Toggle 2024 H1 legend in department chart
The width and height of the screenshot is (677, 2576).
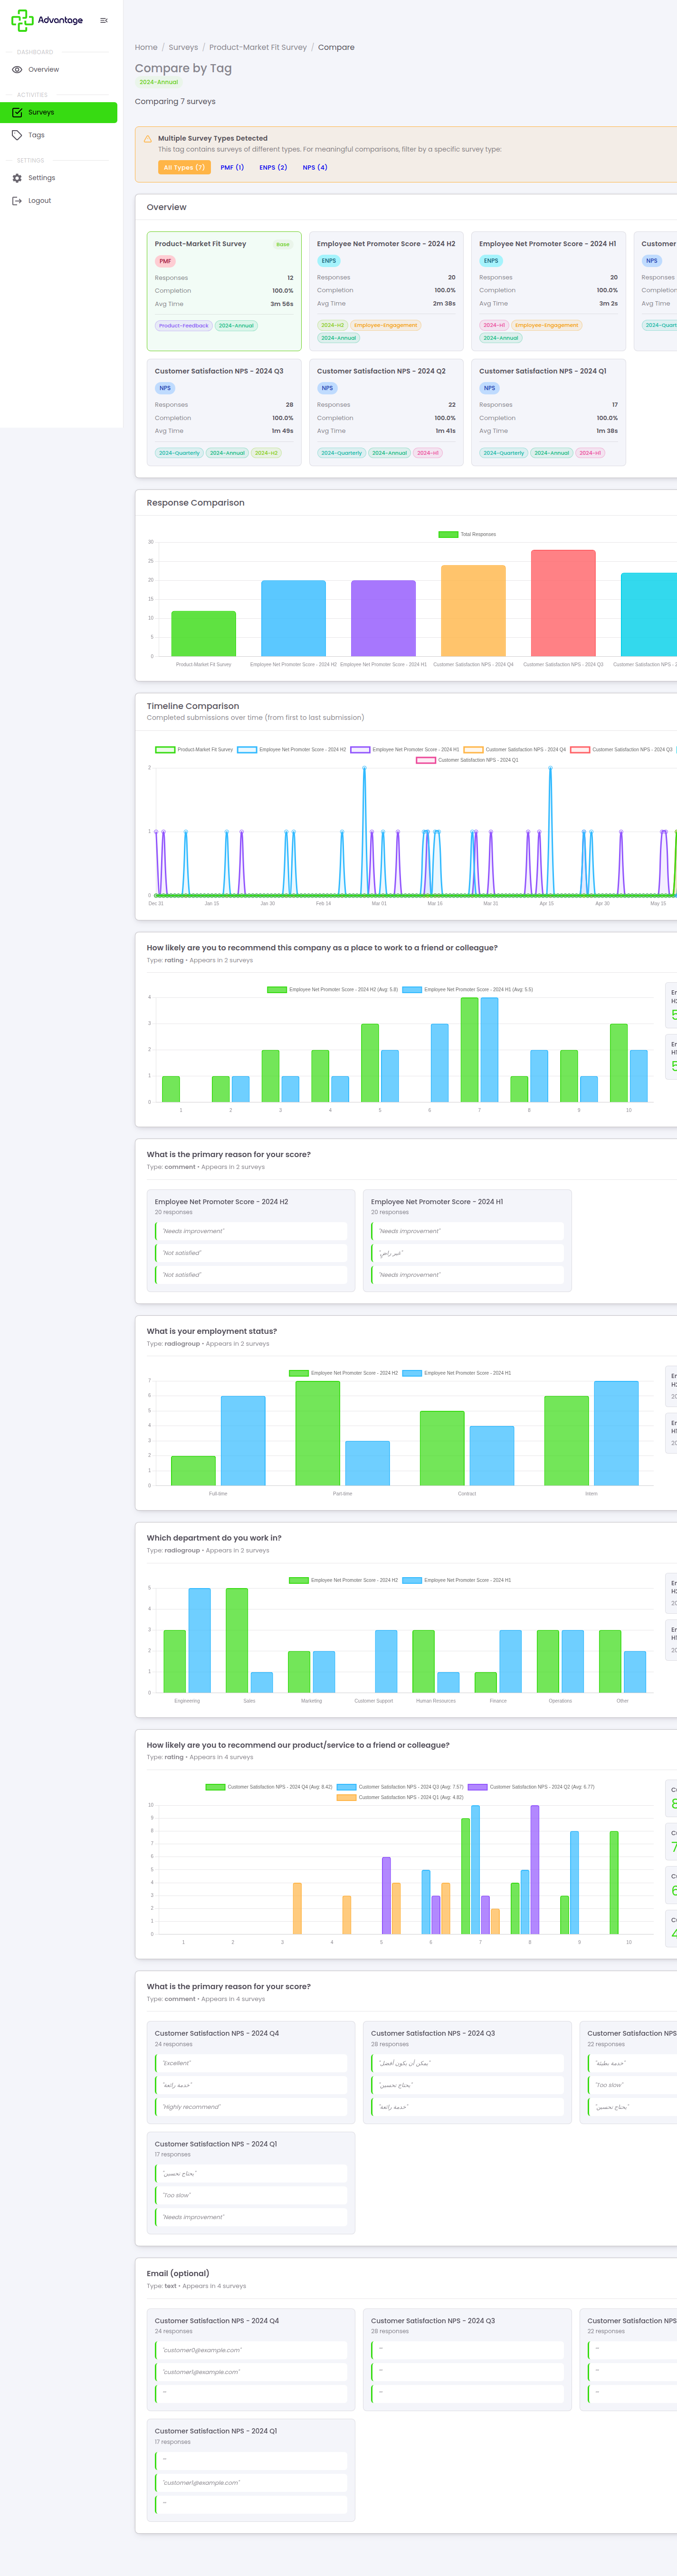tap(457, 1580)
